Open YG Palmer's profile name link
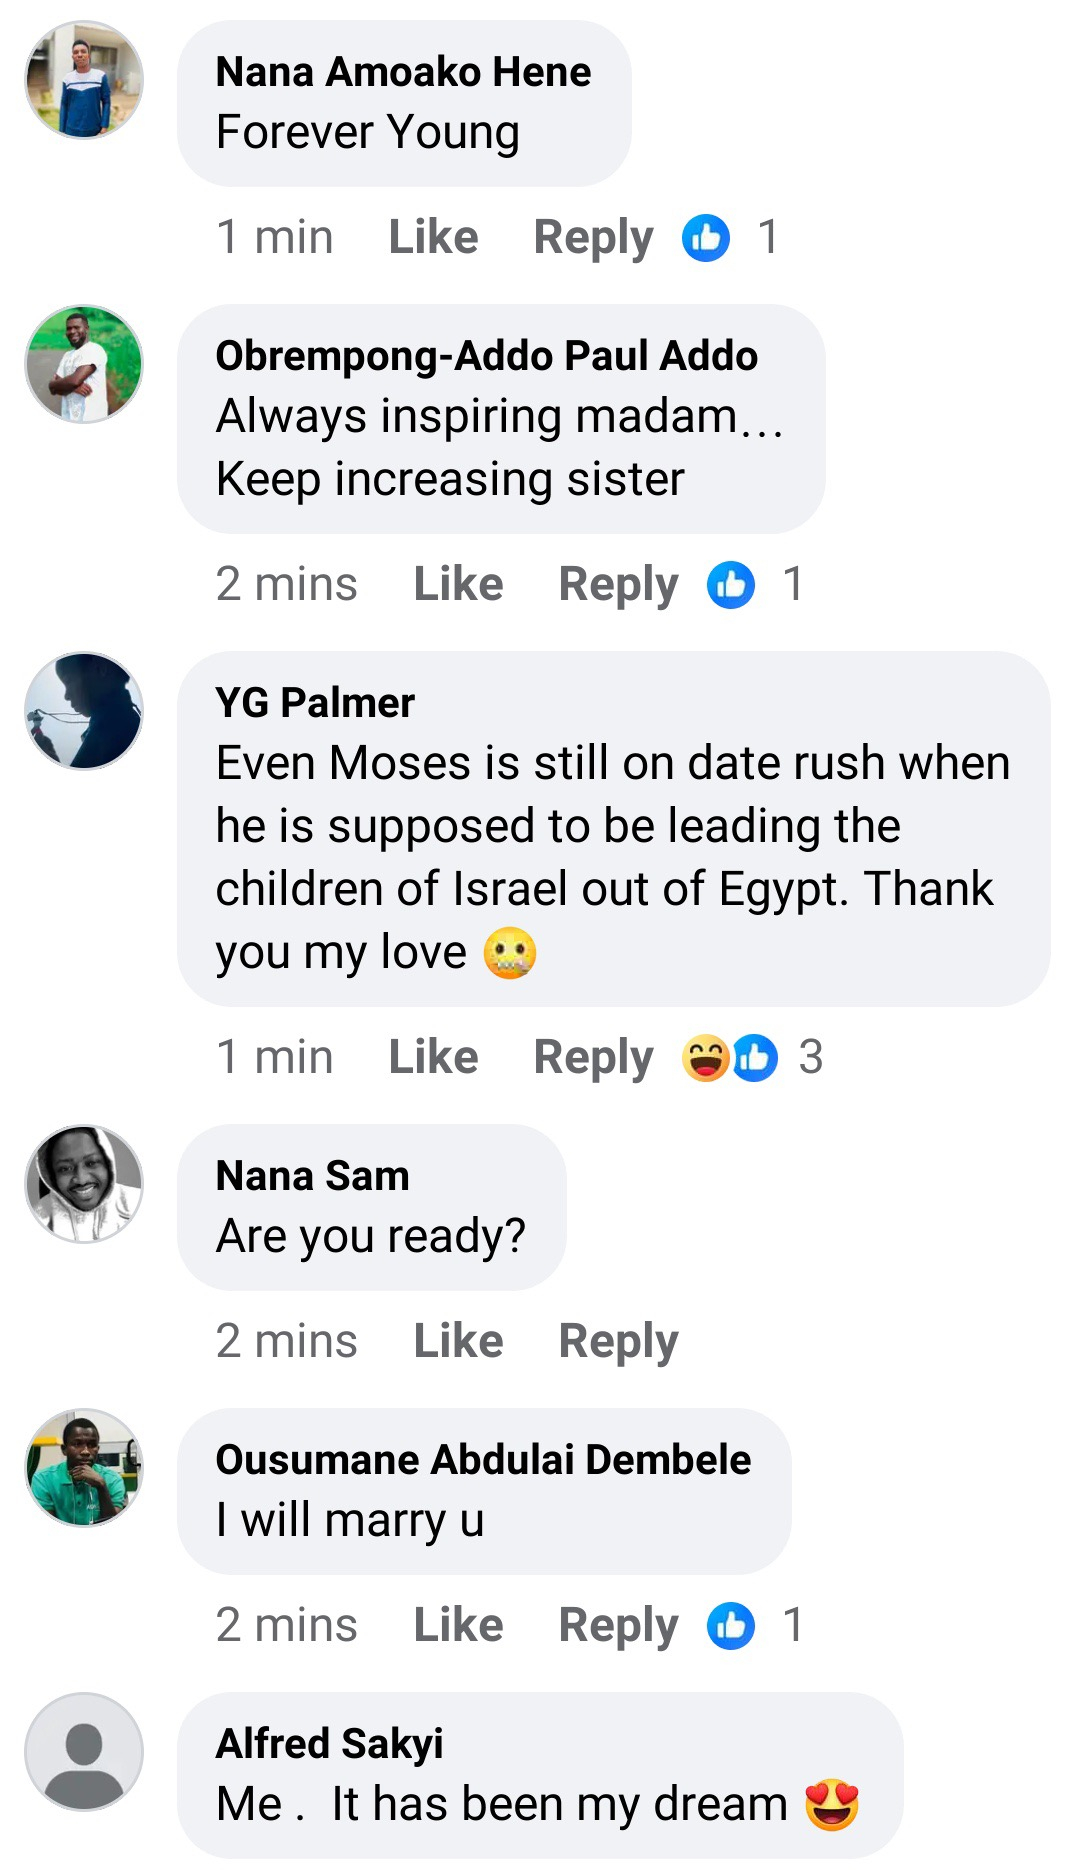1080x1870 pixels. coord(315,703)
